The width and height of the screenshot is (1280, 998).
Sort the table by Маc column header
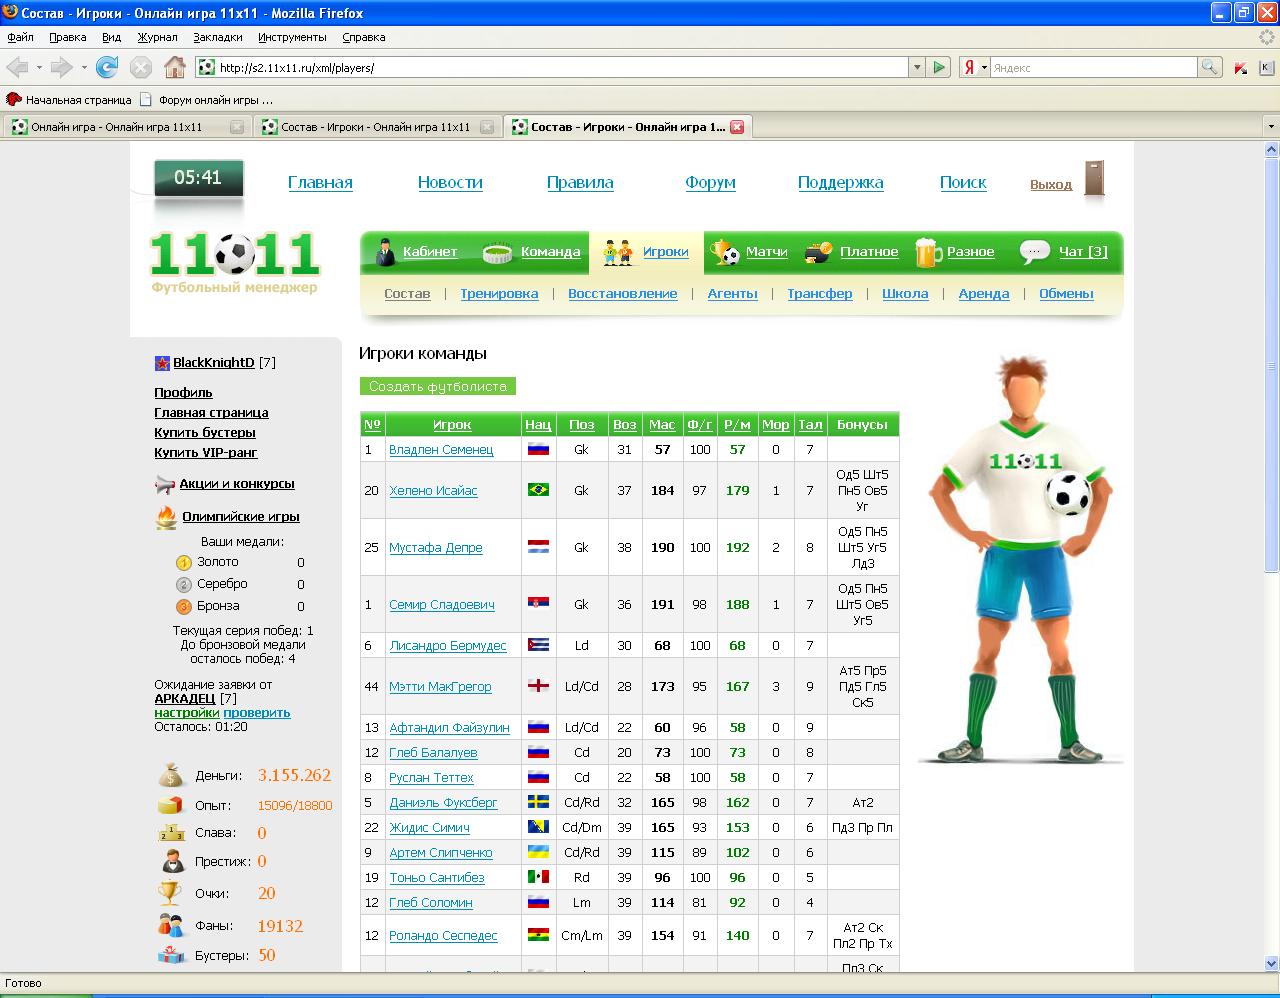coord(661,424)
